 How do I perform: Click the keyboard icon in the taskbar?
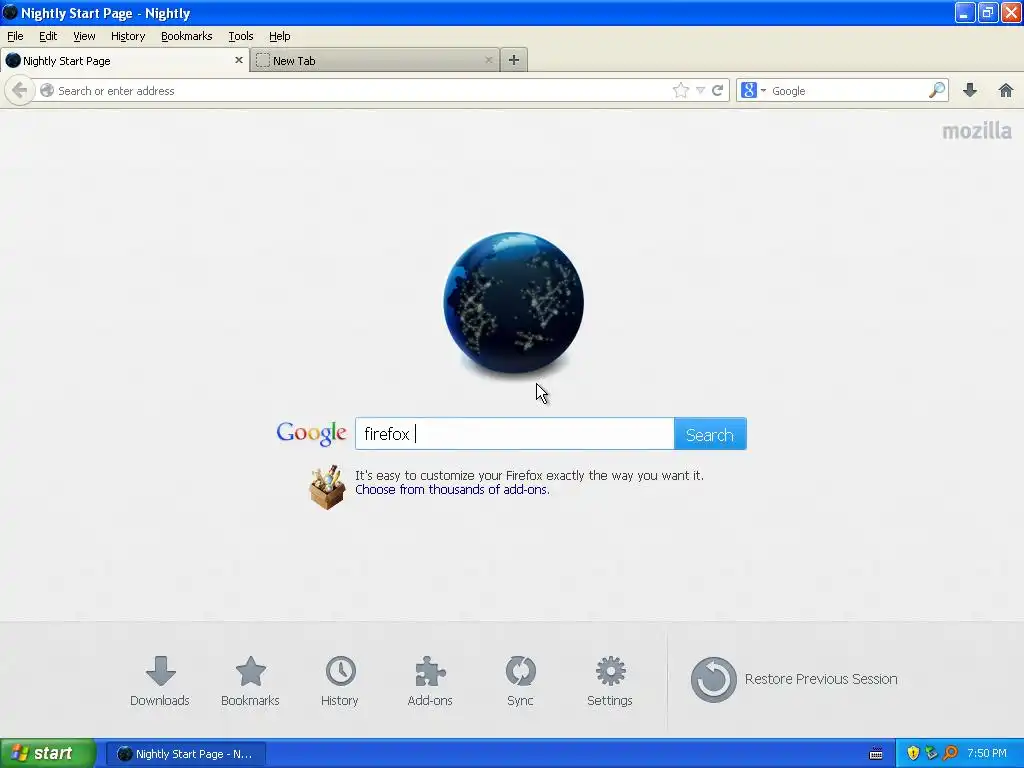[x=876, y=754]
